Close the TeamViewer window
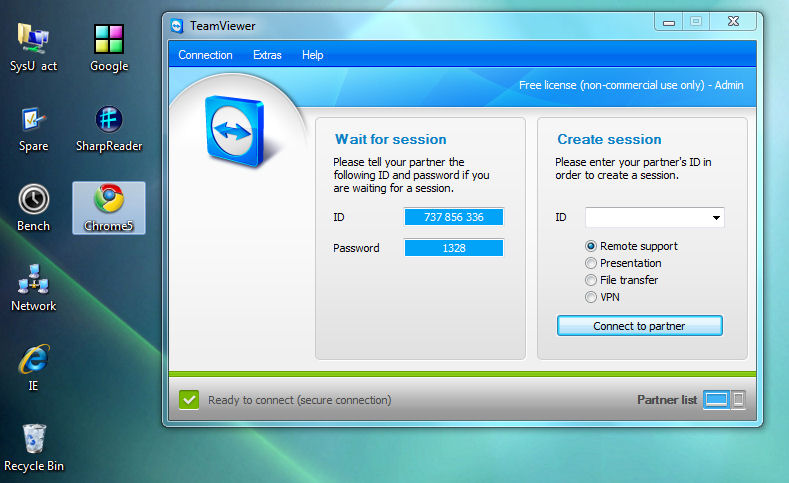789x483 pixels. click(733, 22)
